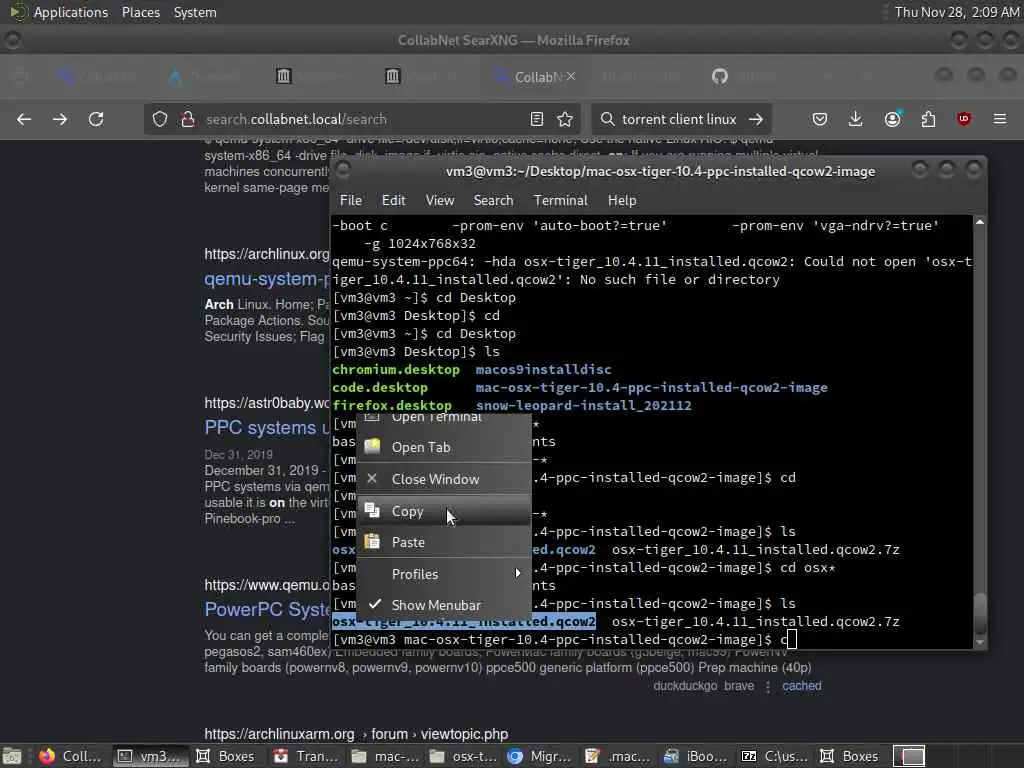The width and height of the screenshot is (1024, 768).
Task: Open the terminal File menu
Action: (351, 200)
